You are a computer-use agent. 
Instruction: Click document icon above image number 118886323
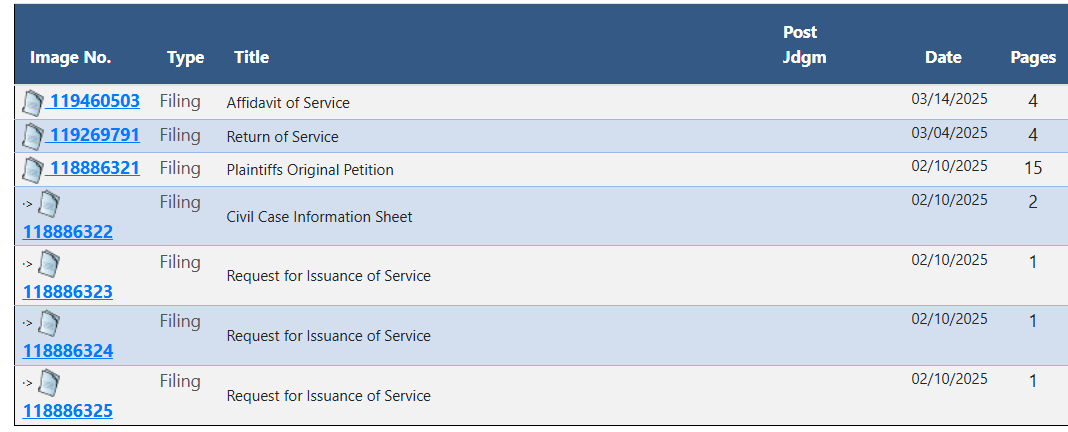[x=48, y=264]
